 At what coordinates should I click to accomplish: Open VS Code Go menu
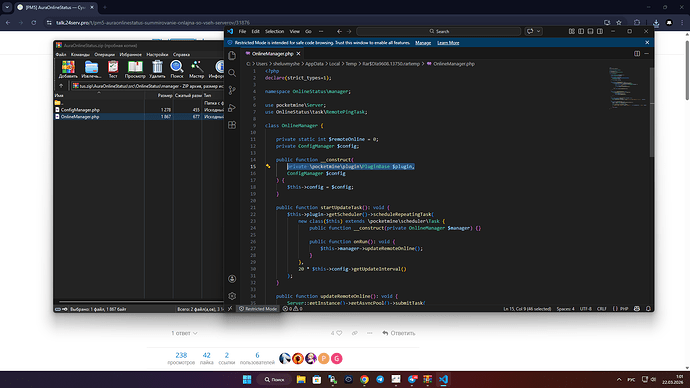coord(308,31)
